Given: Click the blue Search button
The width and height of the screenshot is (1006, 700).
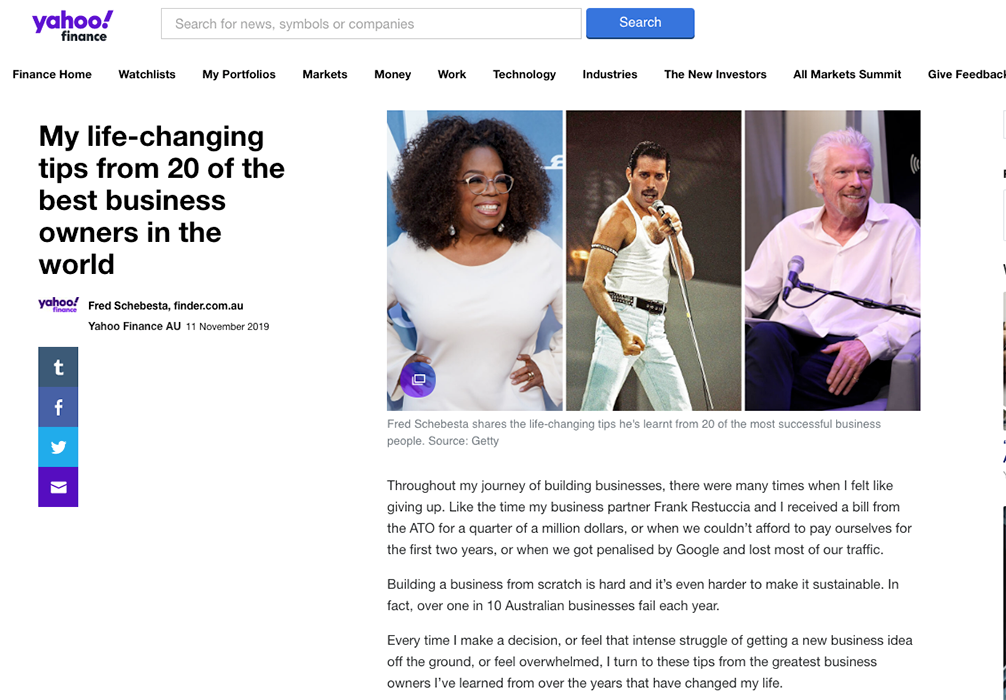Looking at the screenshot, I should point(640,23).
